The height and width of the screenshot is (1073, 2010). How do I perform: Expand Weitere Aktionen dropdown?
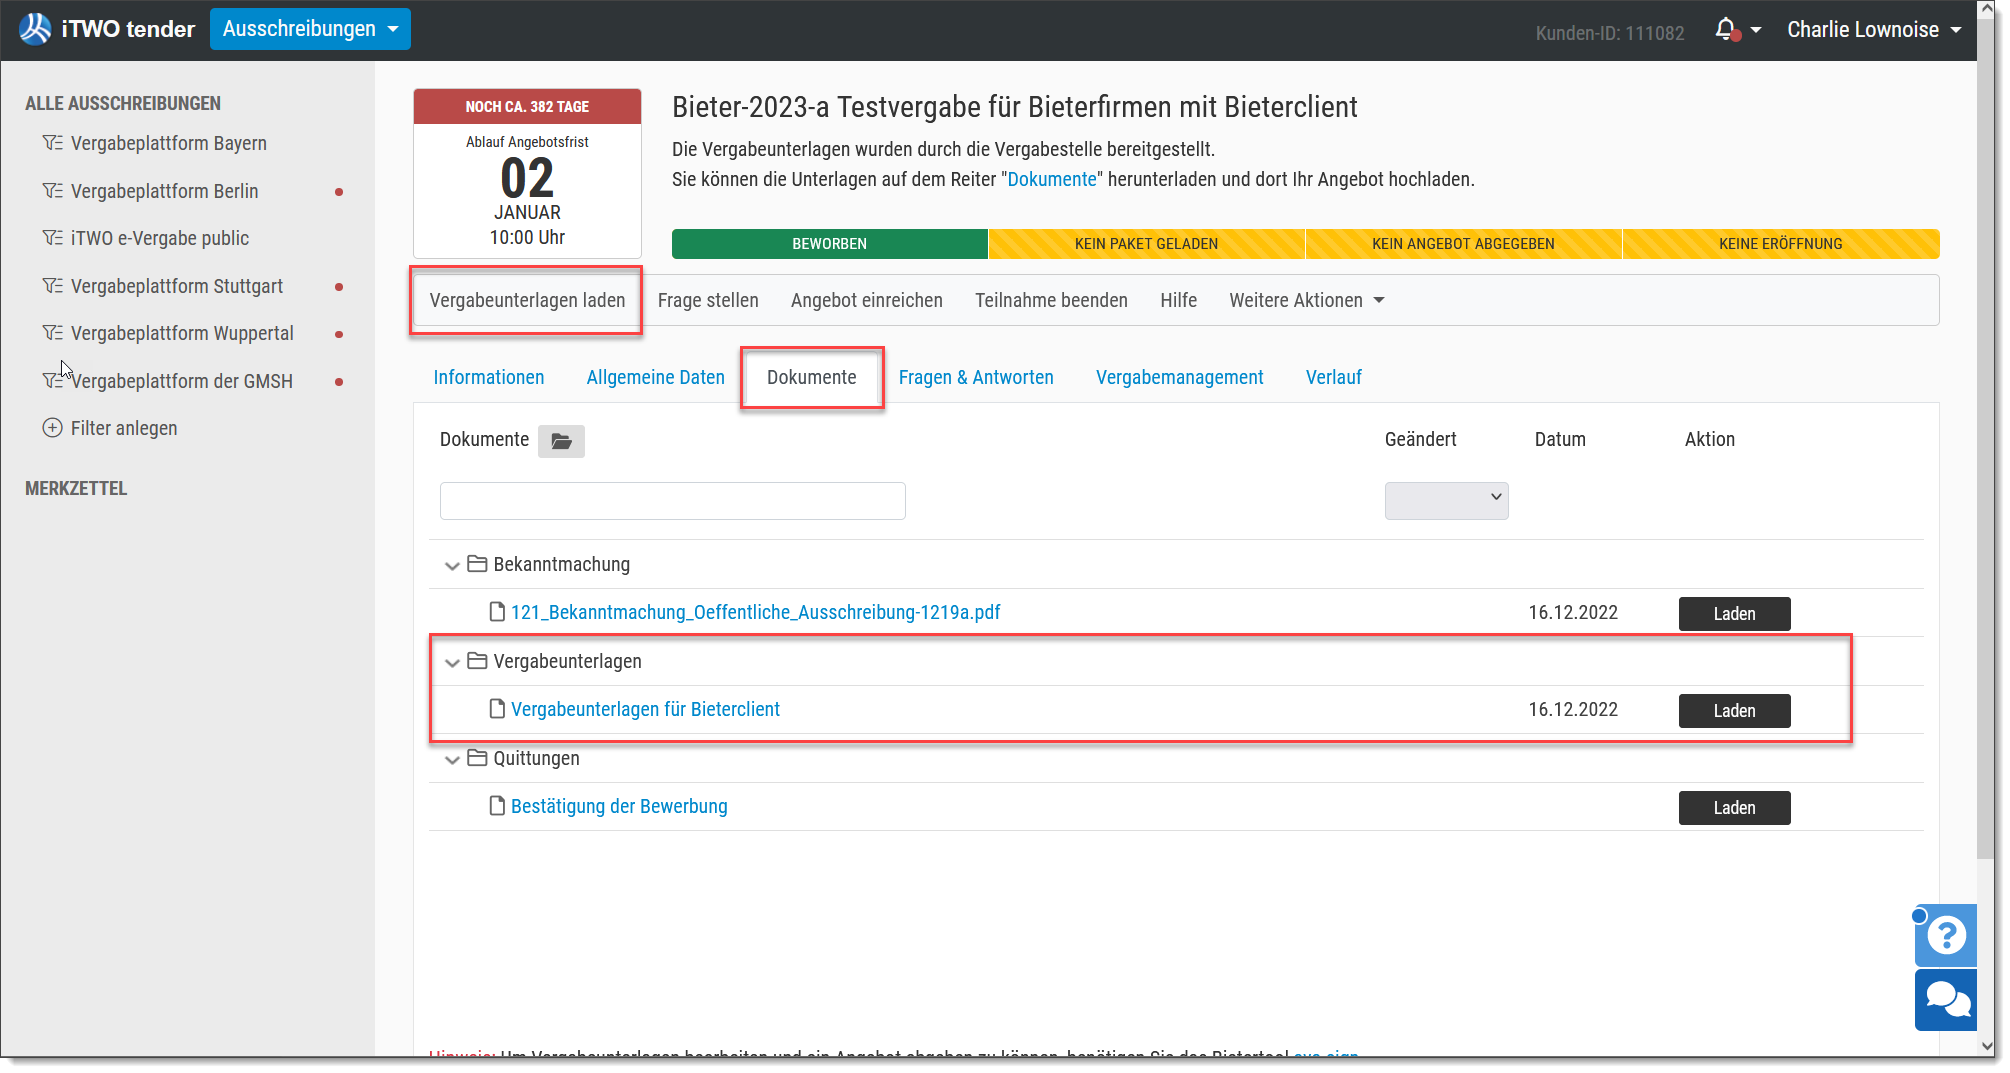pyautogui.click(x=1307, y=300)
